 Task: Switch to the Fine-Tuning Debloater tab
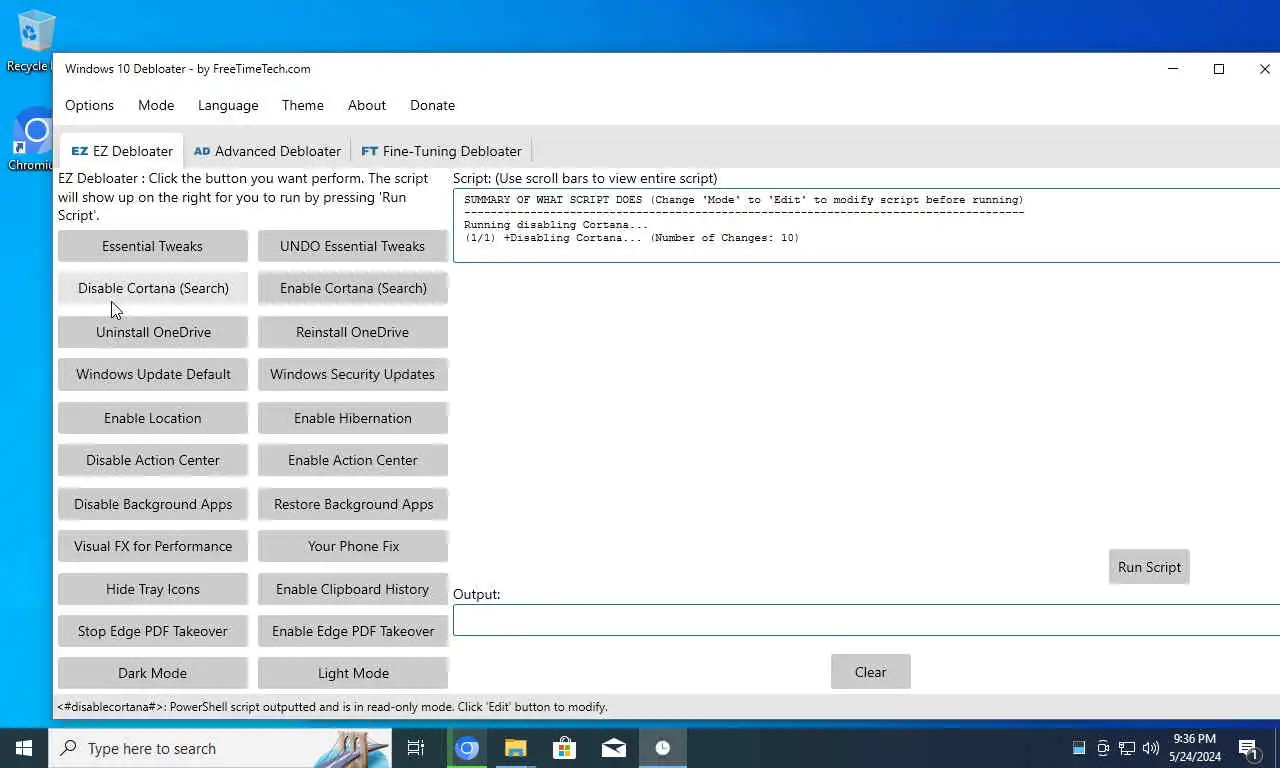coord(441,151)
